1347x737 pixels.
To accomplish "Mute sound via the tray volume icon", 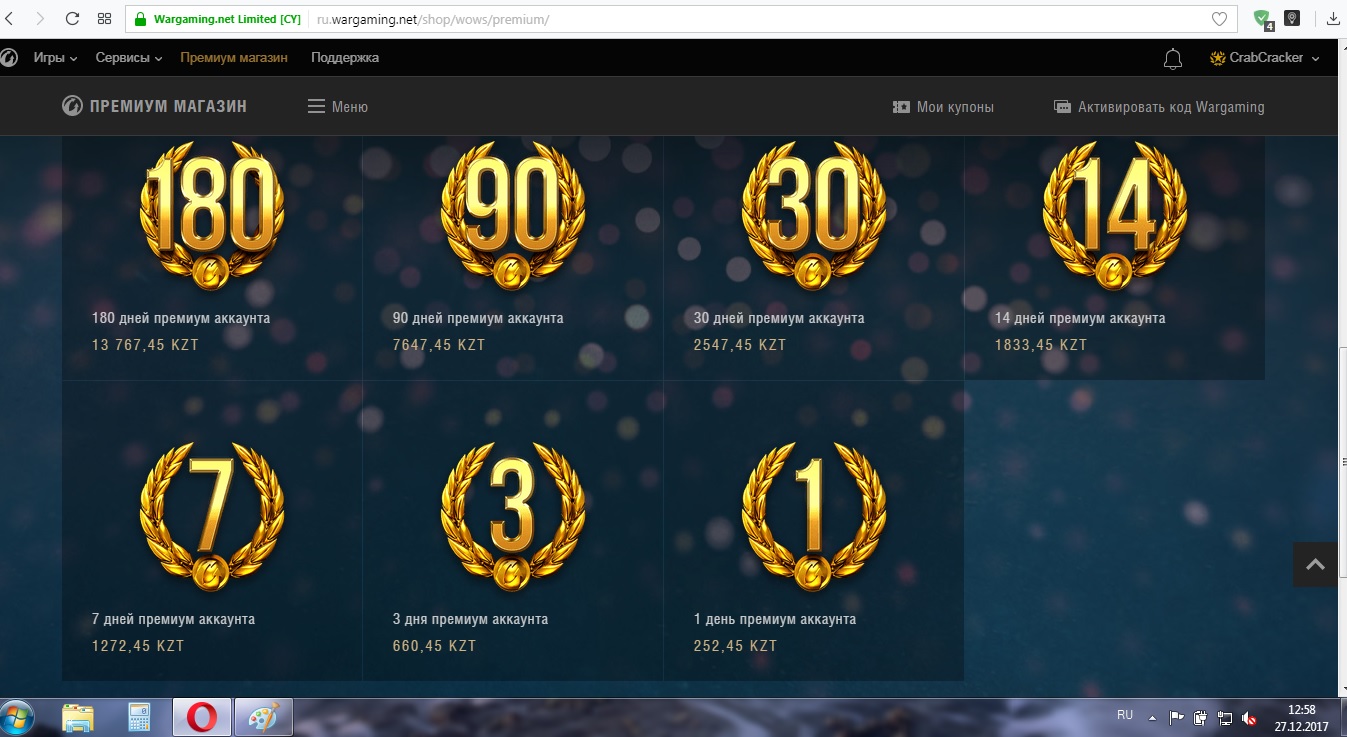I will click(1249, 718).
